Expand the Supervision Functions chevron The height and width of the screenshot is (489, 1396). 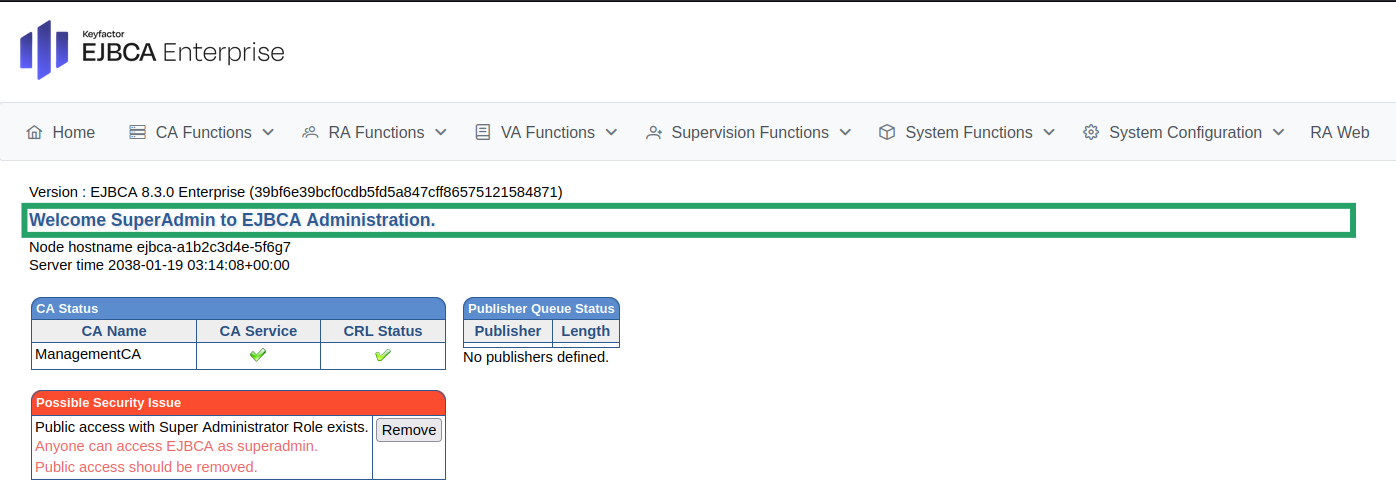(845, 132)
